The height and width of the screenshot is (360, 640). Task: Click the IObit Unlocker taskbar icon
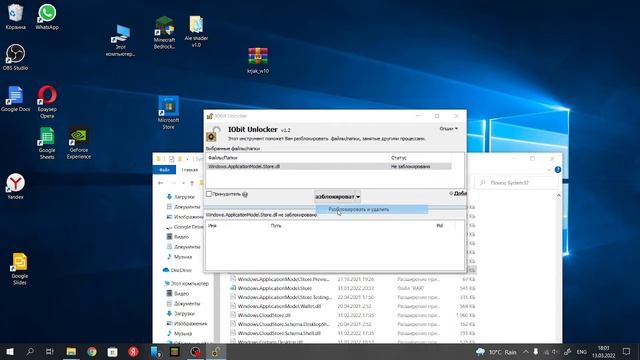[216, 351]
